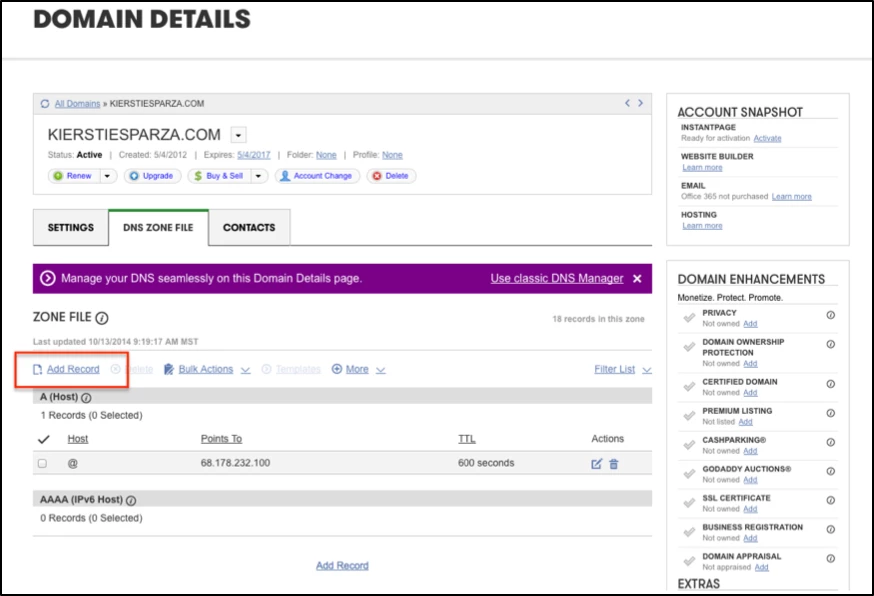Check the @ record checkbox

(42, 463)
